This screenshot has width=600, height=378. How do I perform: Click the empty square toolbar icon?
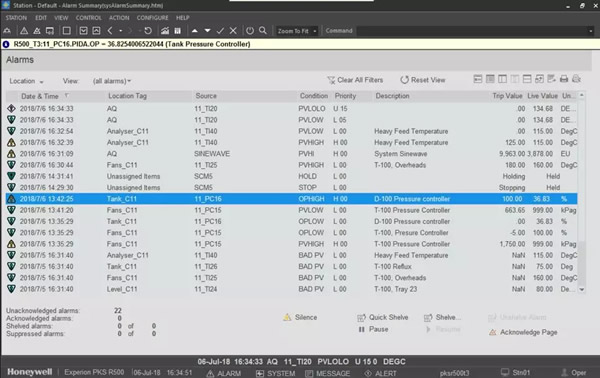click(x=67, y=31)
